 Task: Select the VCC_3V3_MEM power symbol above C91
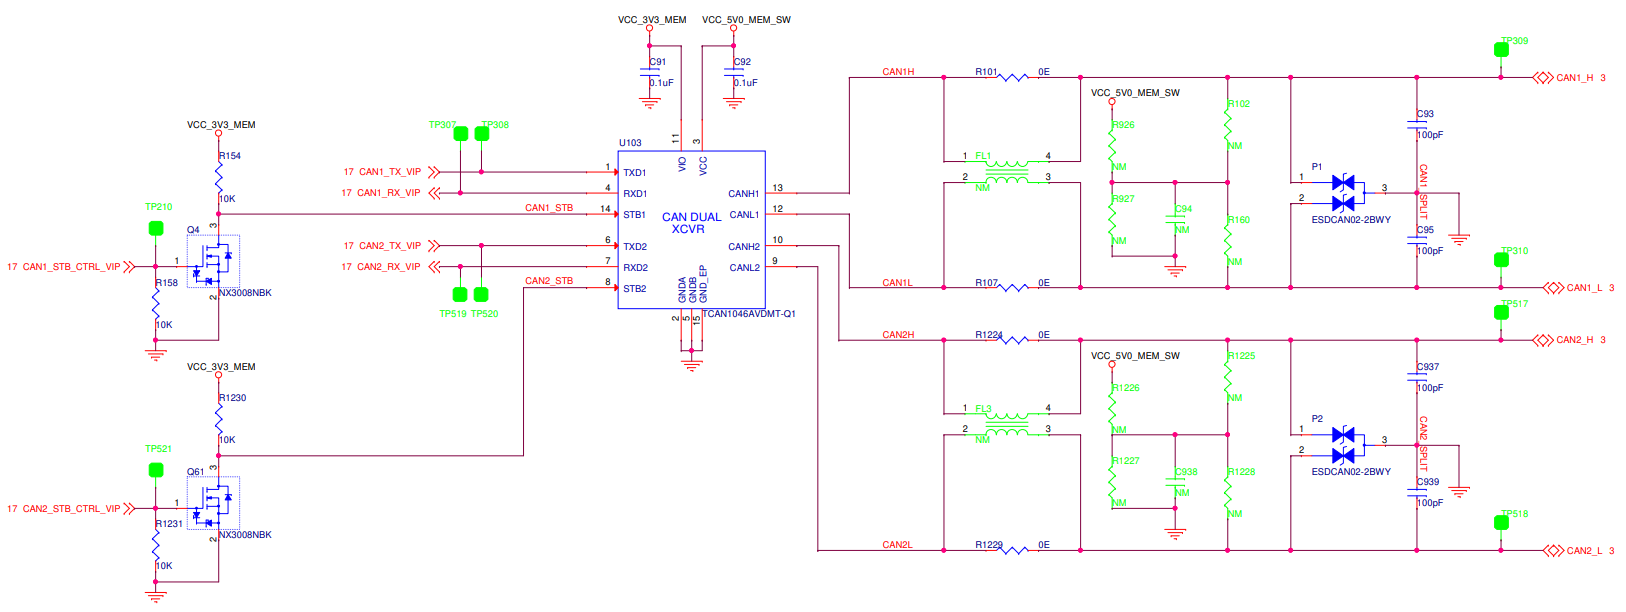650,24
